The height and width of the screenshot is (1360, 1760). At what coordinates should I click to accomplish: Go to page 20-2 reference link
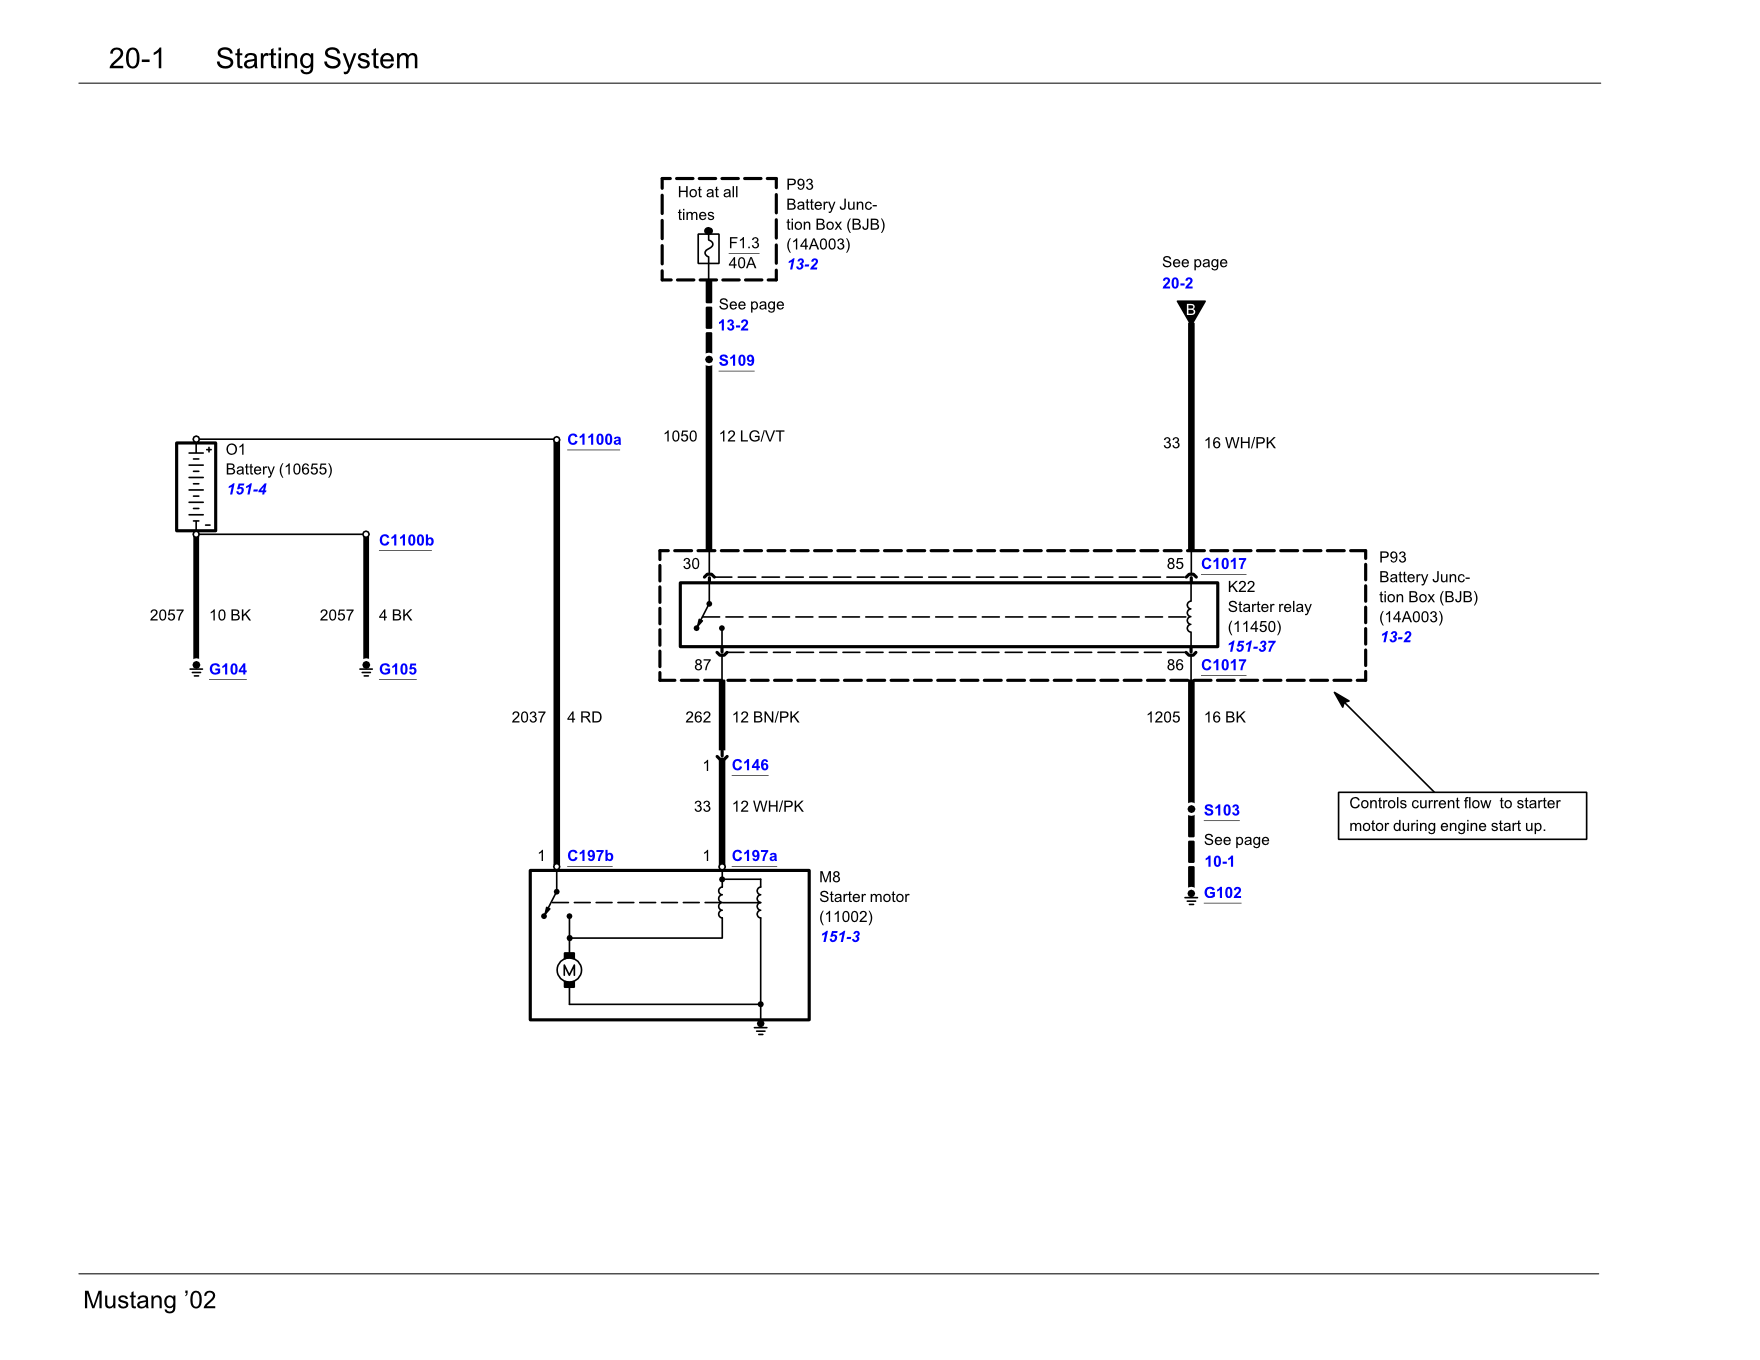[1177, 284]
